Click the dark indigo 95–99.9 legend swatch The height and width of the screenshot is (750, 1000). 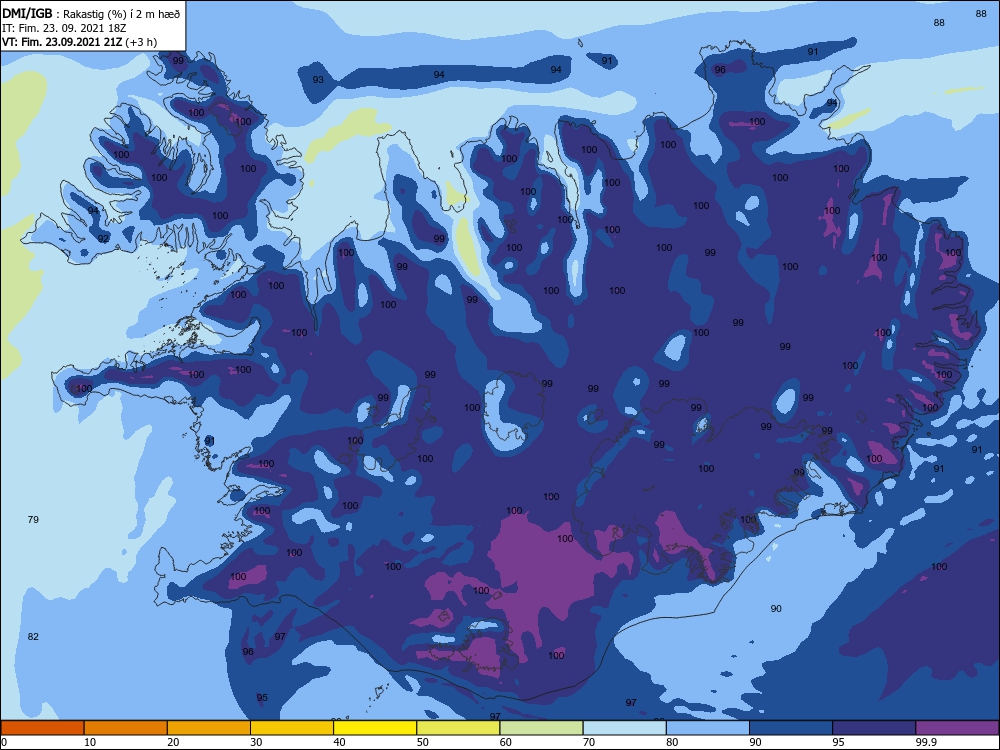pos(874,728)
